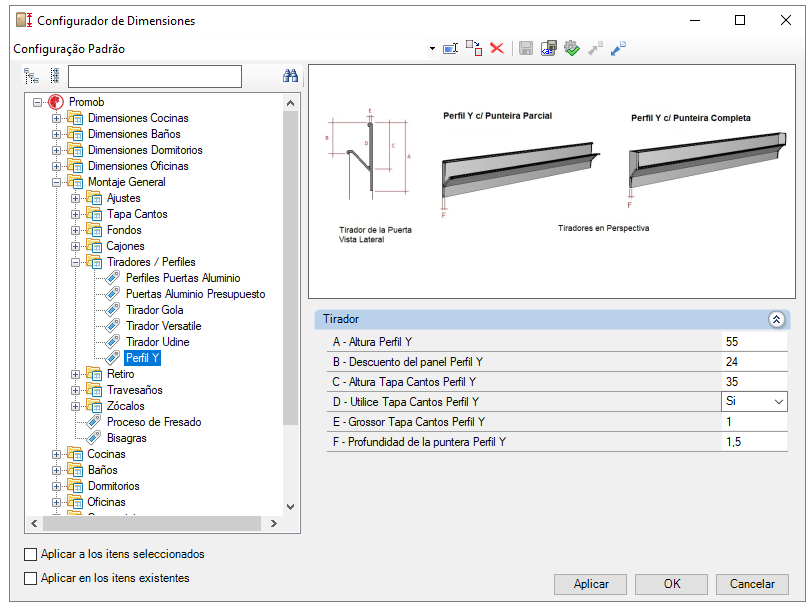The height and width of the screenshot is (607, 812).
Task: Collapse the Tirador section chevron
Action: (776, 320)
